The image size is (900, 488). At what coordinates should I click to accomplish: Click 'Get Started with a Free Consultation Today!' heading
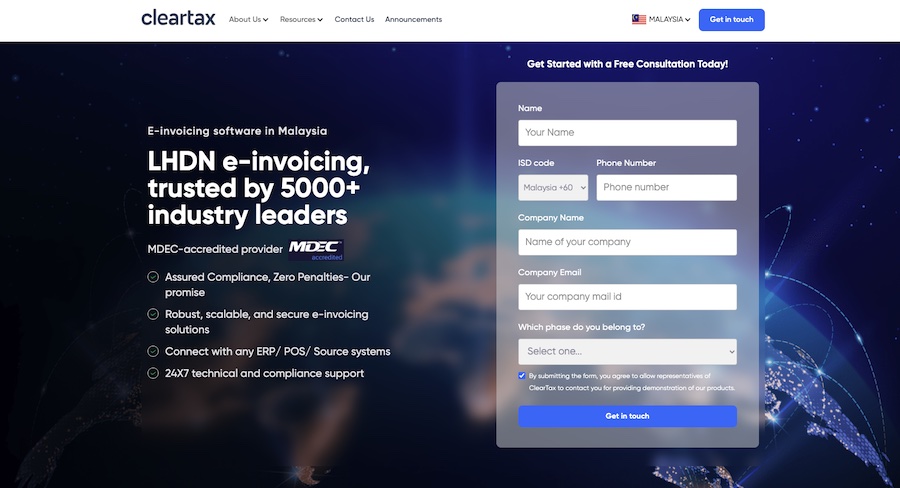pos(627,64)
